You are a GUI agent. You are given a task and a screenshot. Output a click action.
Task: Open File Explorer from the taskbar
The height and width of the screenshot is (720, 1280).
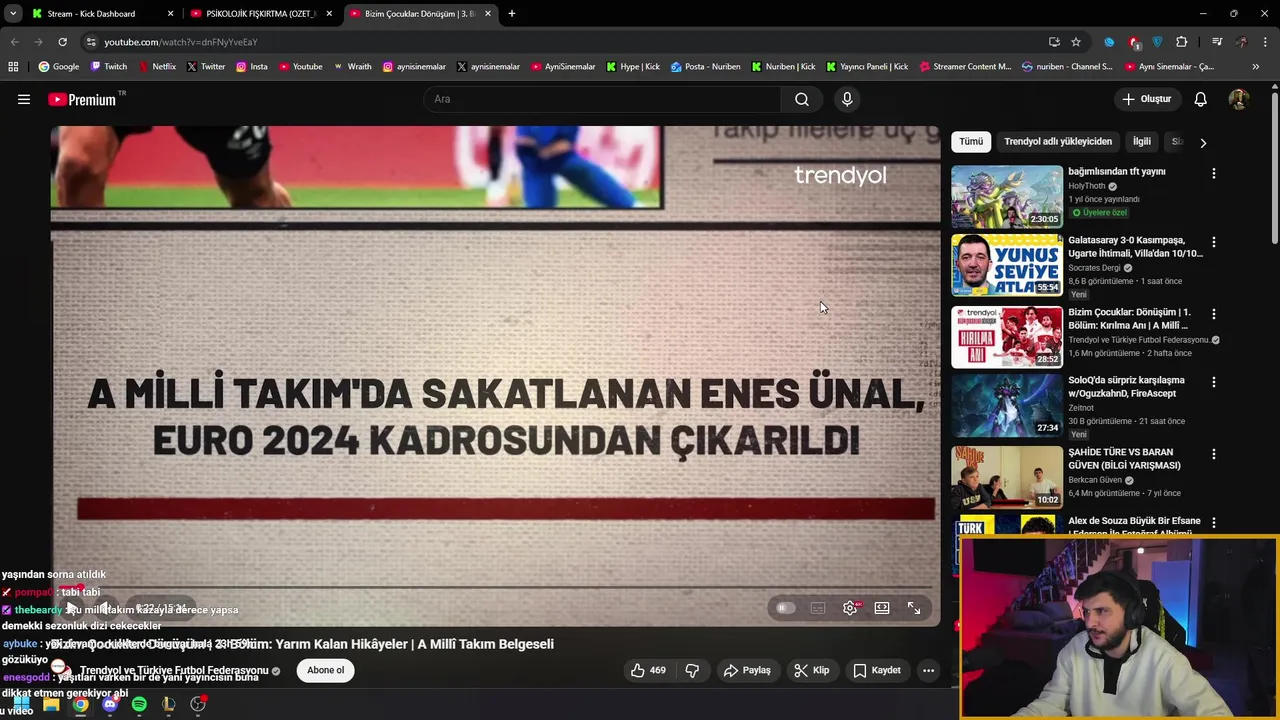[x=51, y=704]
